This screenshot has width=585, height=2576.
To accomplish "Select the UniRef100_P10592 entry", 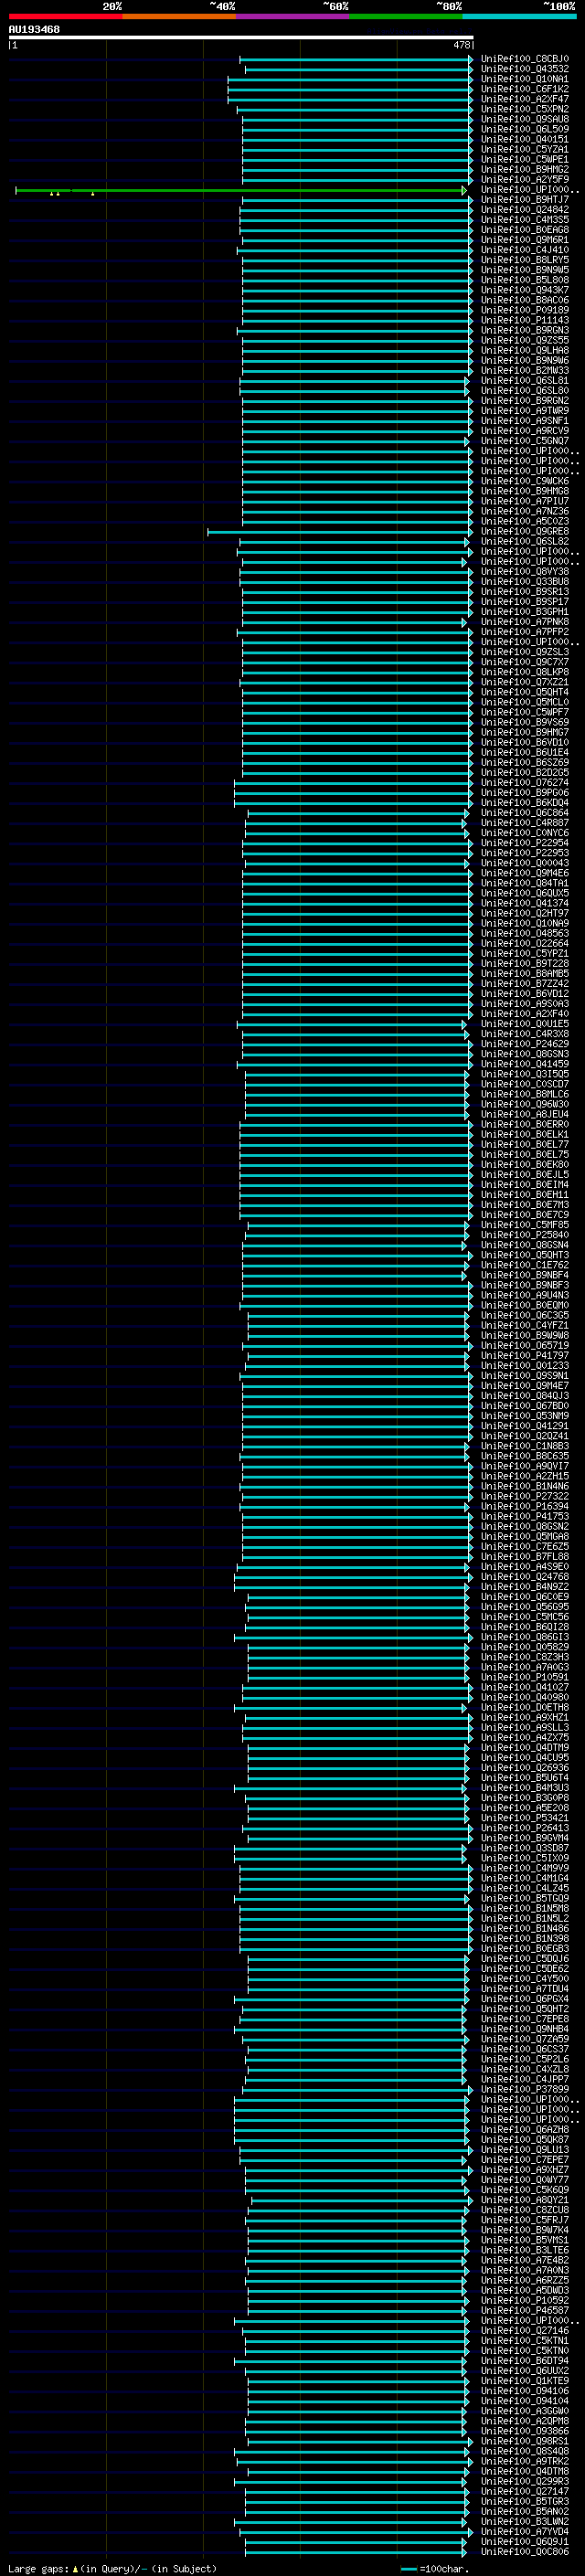I will coord(524,2300).
